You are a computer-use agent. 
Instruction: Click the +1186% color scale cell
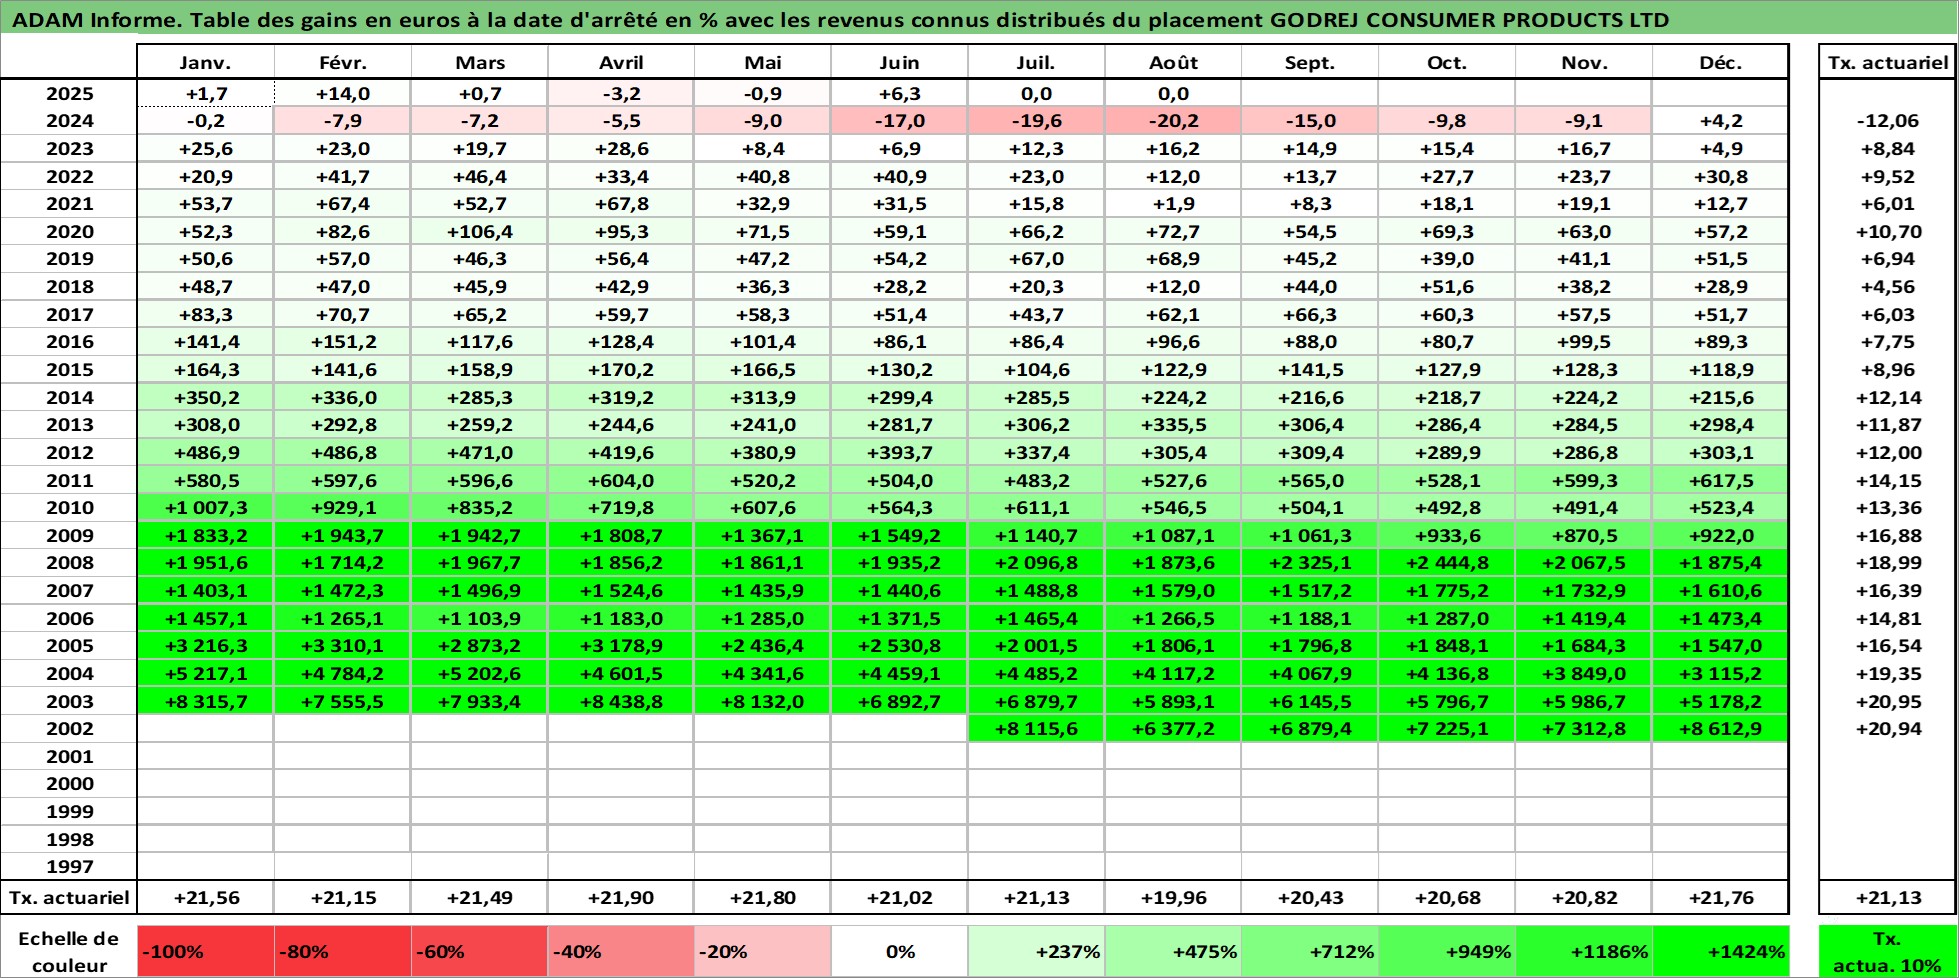(1584, 951)
